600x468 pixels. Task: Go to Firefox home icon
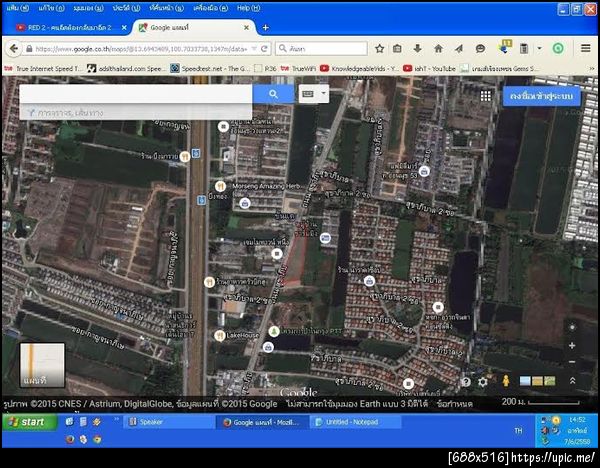tap(439, 49)
